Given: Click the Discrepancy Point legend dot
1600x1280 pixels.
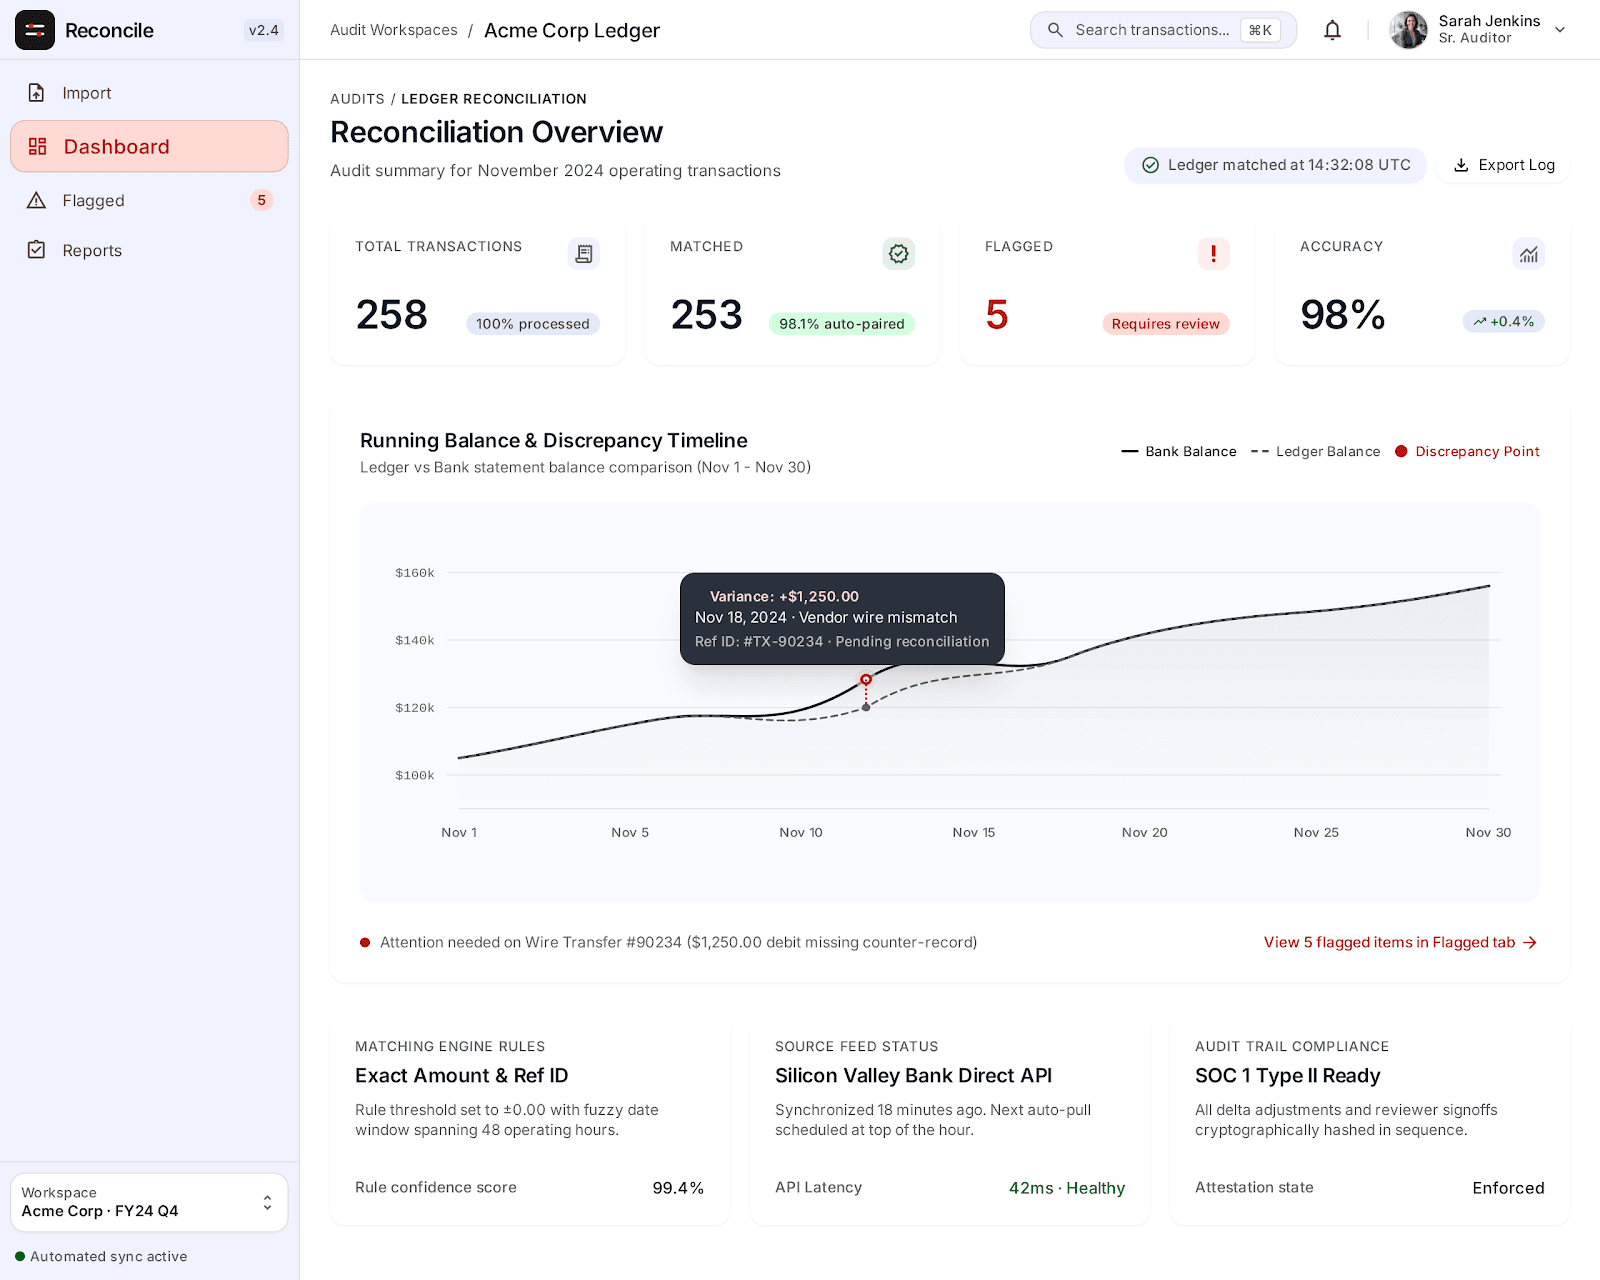Looking at the screenshot, I should point(1401,451).
